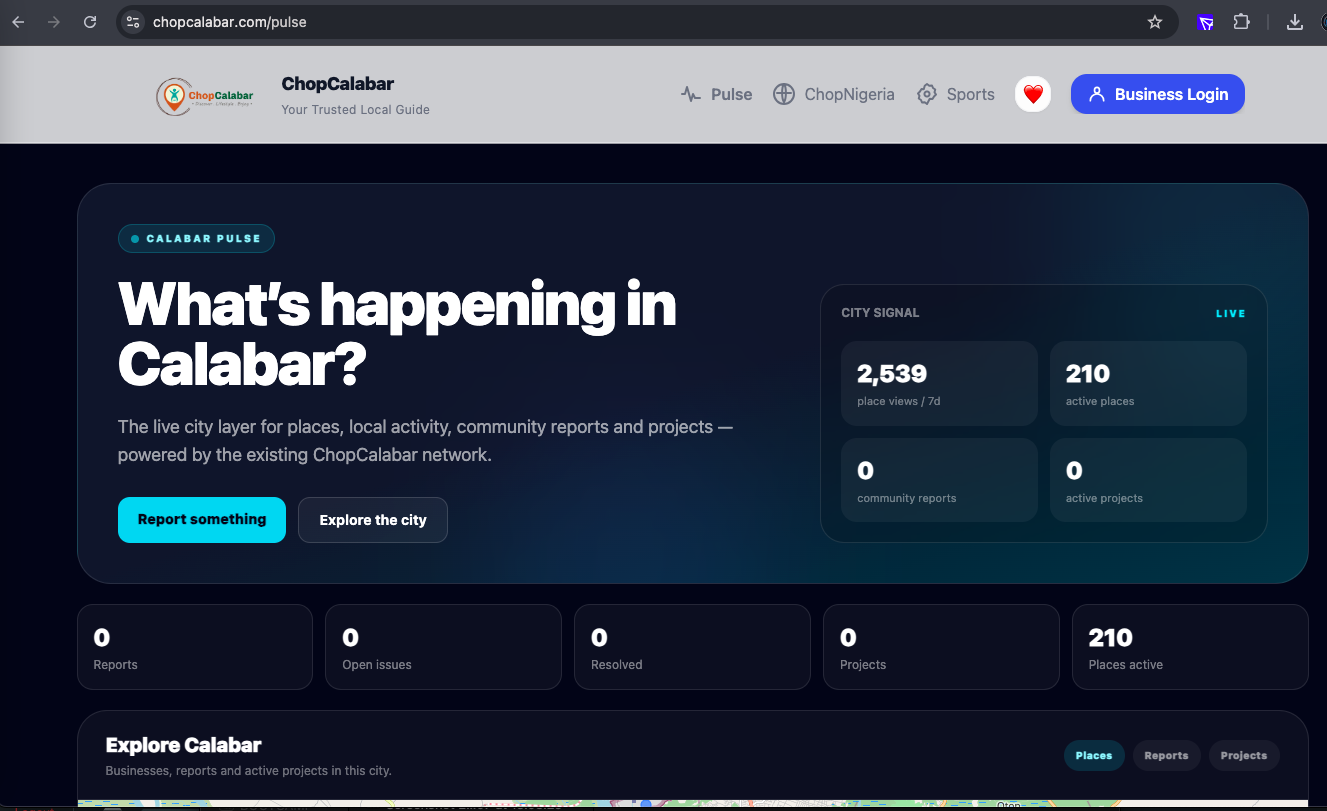Open site information icon in address bar
1327x811 pixels.
tap(134, 22)
